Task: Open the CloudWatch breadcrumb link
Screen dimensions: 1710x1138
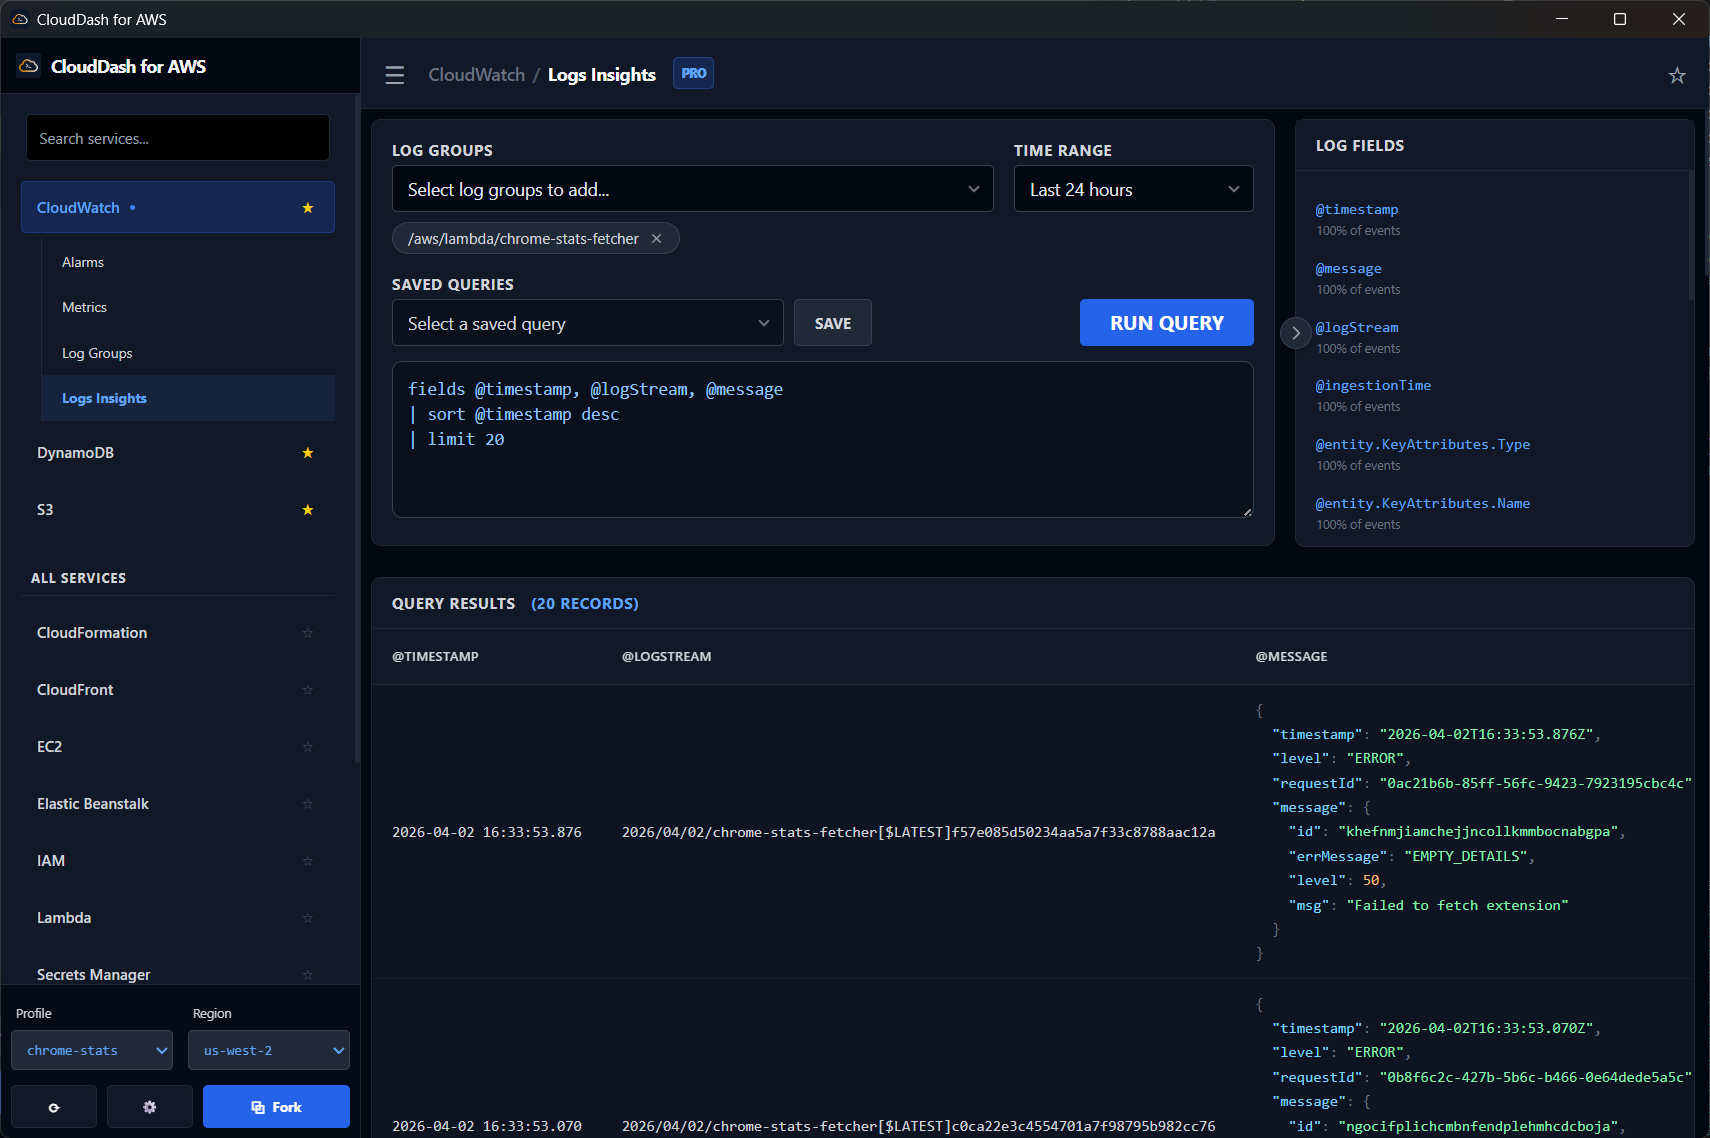Action: [476, 74]
